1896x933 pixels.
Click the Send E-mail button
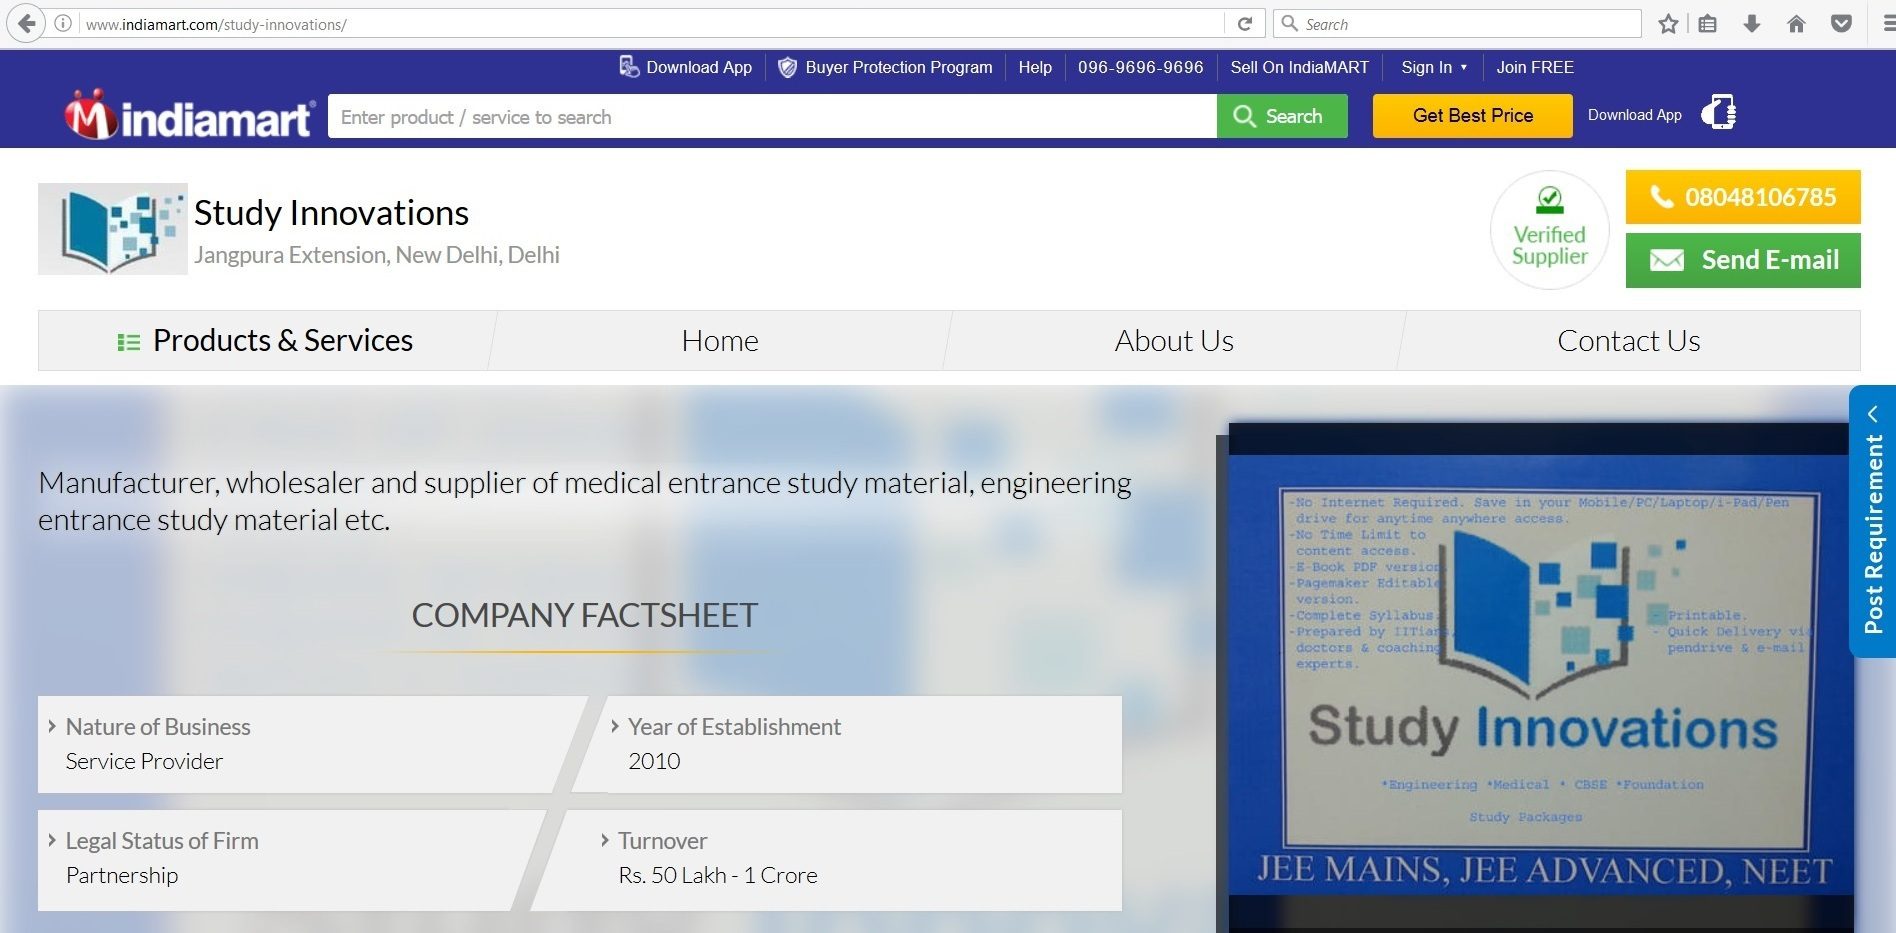coord(1743,260)
